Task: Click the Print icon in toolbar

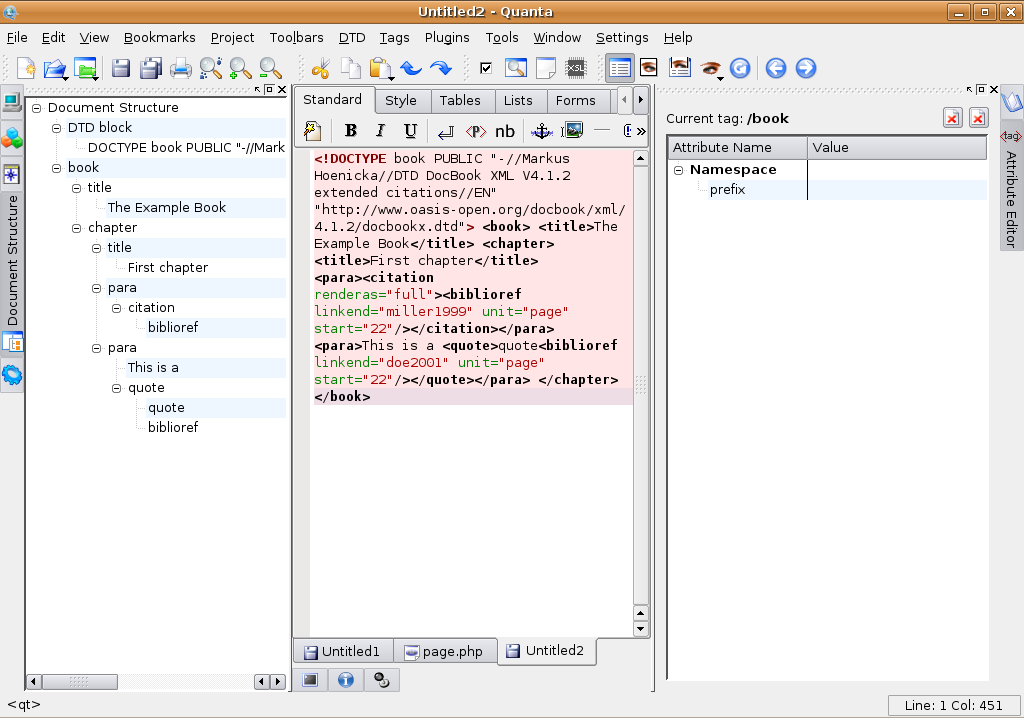Action: click(181, 68)
